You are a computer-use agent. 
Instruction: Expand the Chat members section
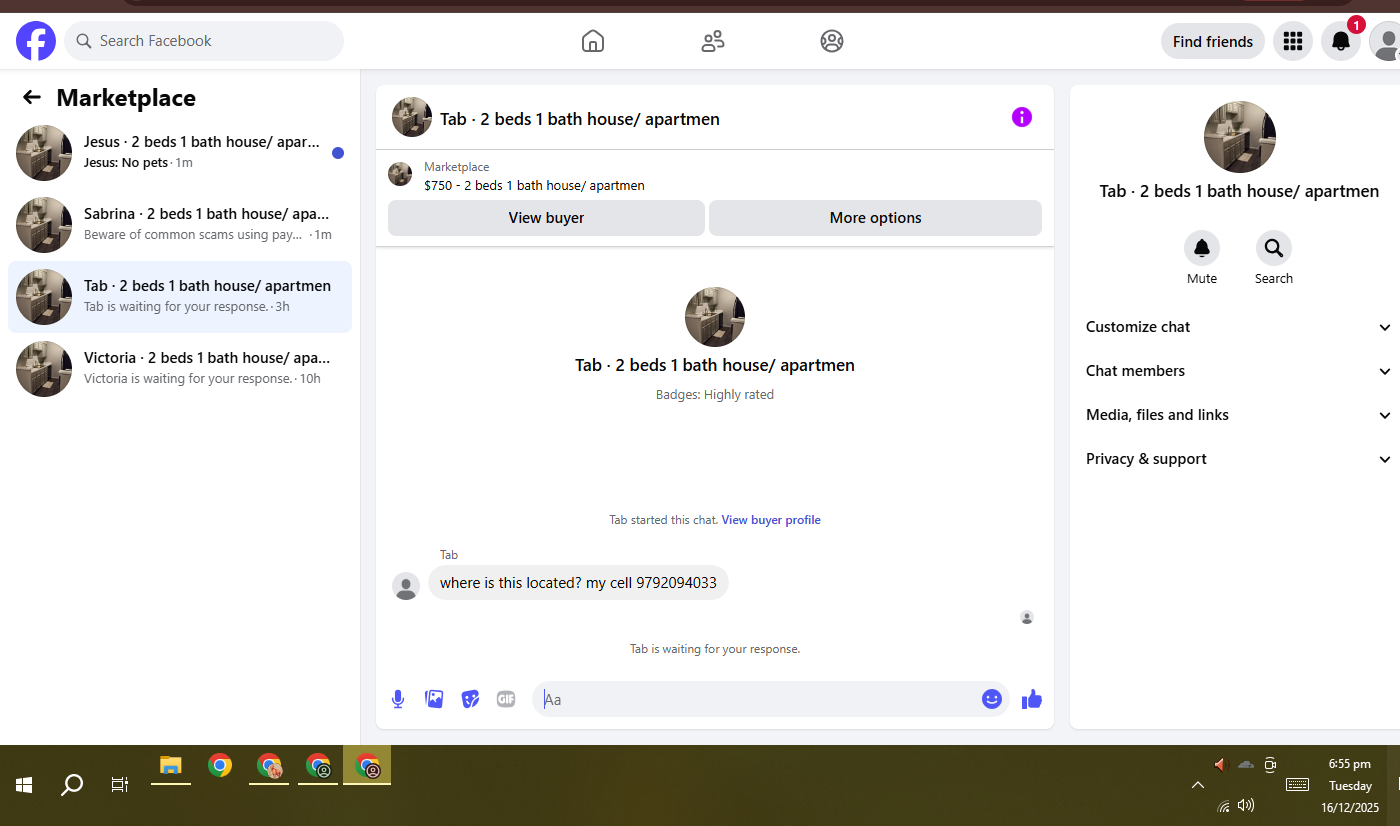click(1238, 371)
